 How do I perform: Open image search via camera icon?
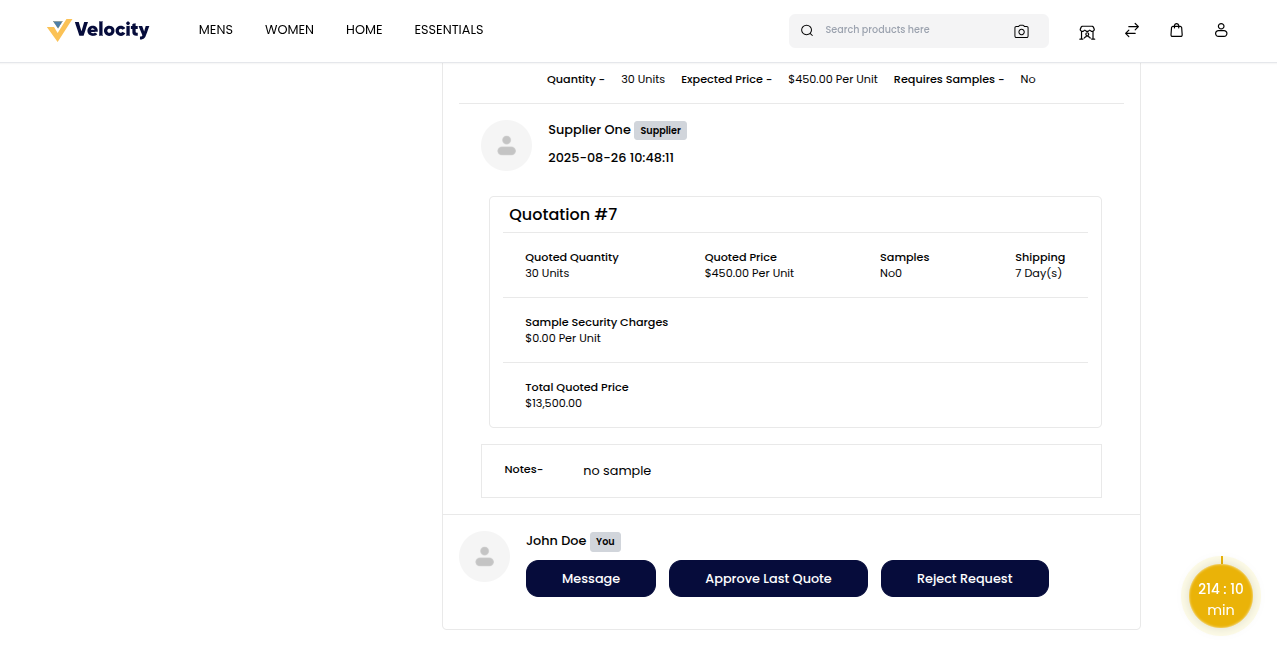coord(1021,31)
